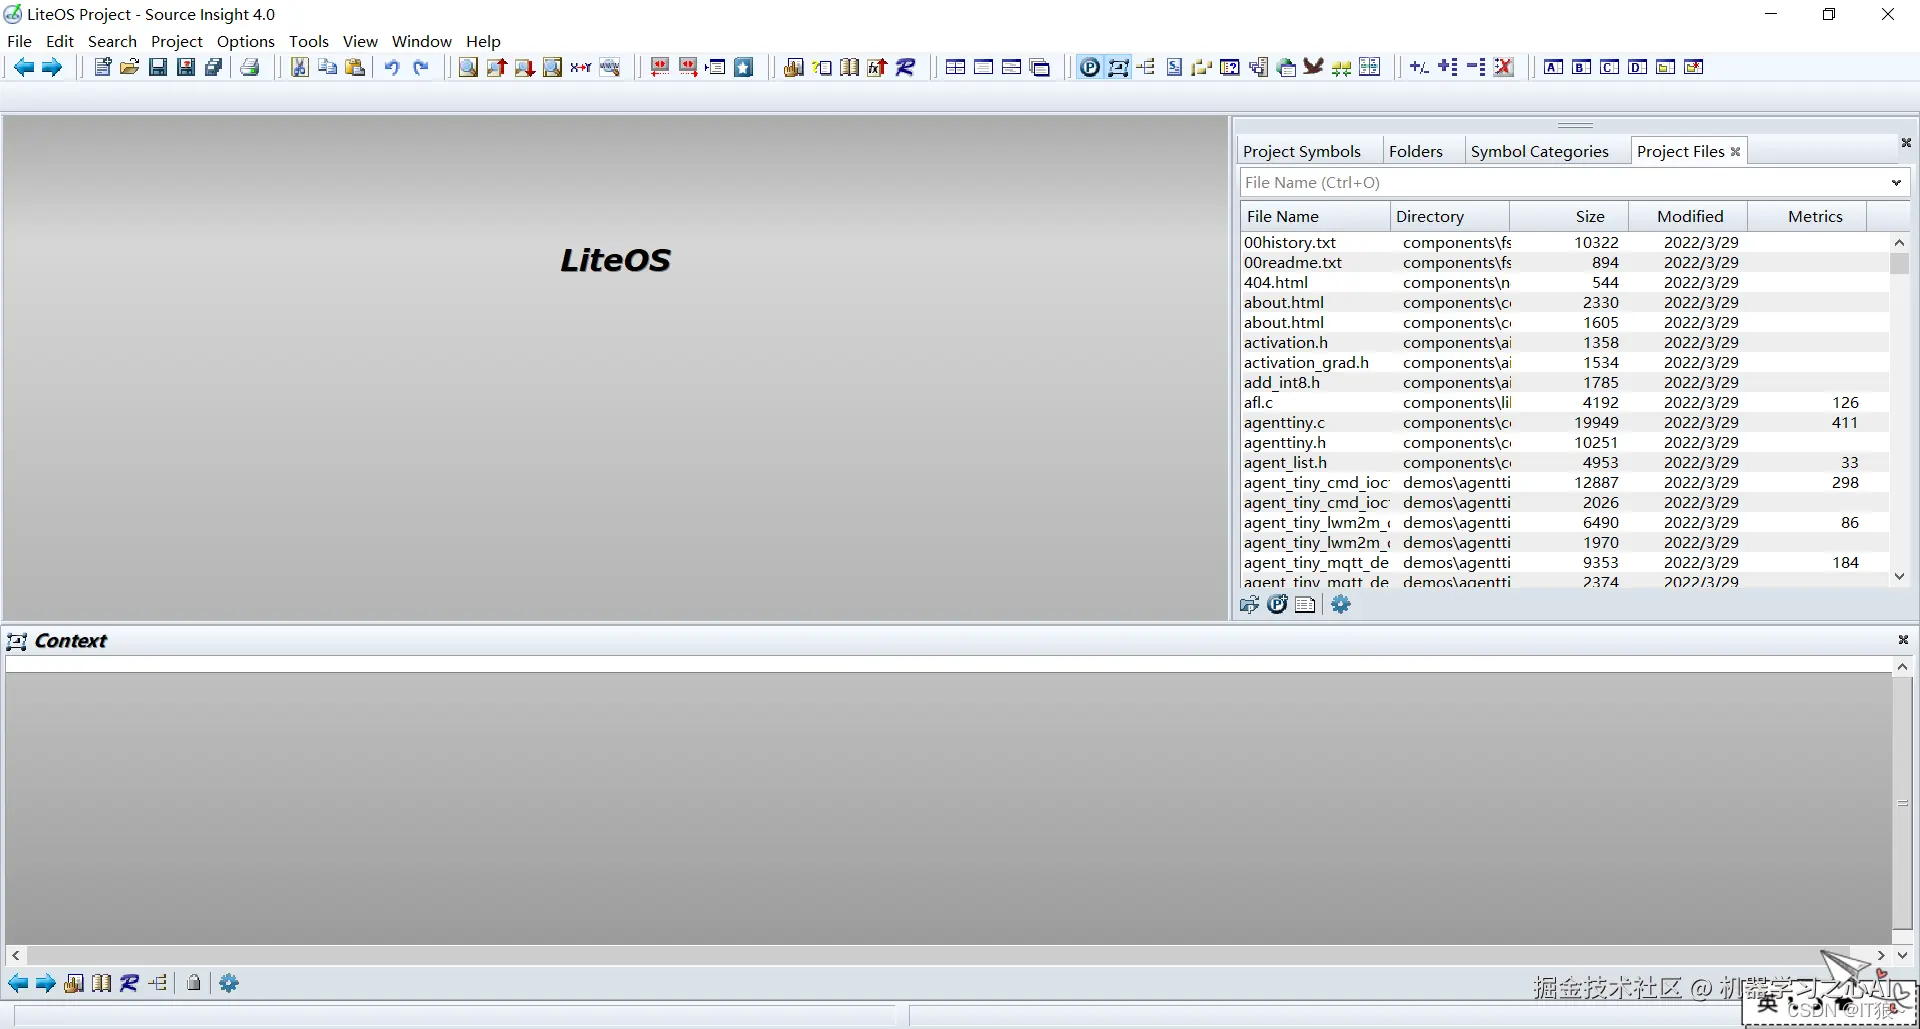Toggle the Project Window P icon
Image resolution: width=1920 pixels, height=1029 pixels.
(1090, 67)
